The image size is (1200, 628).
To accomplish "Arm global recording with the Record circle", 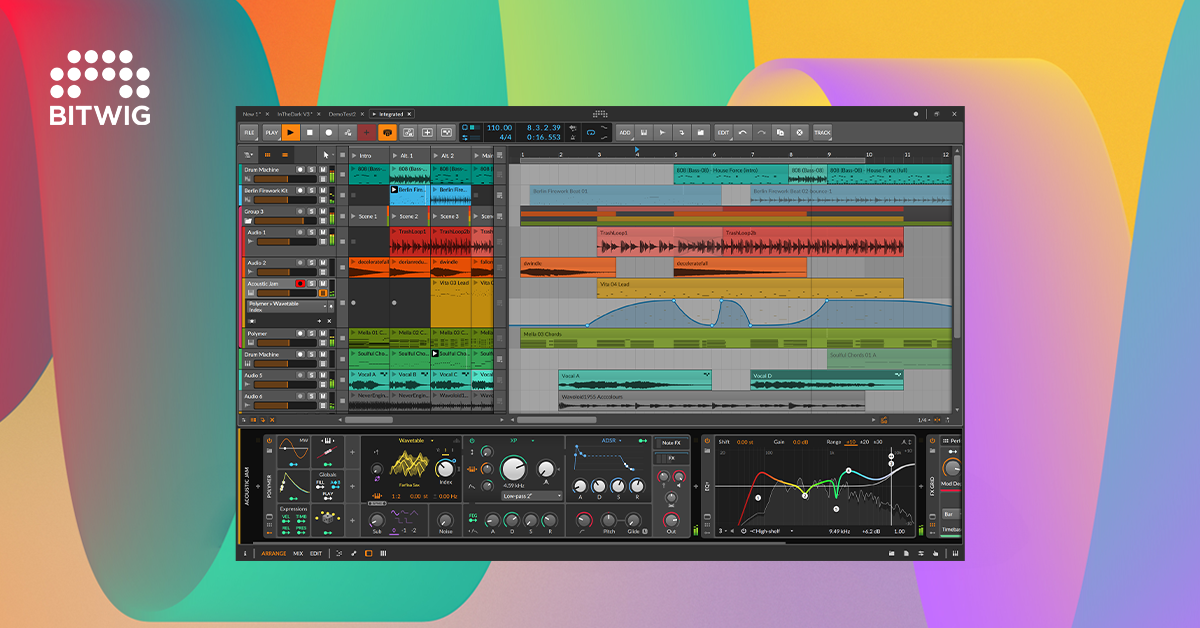I will click(x=328, y=132).
